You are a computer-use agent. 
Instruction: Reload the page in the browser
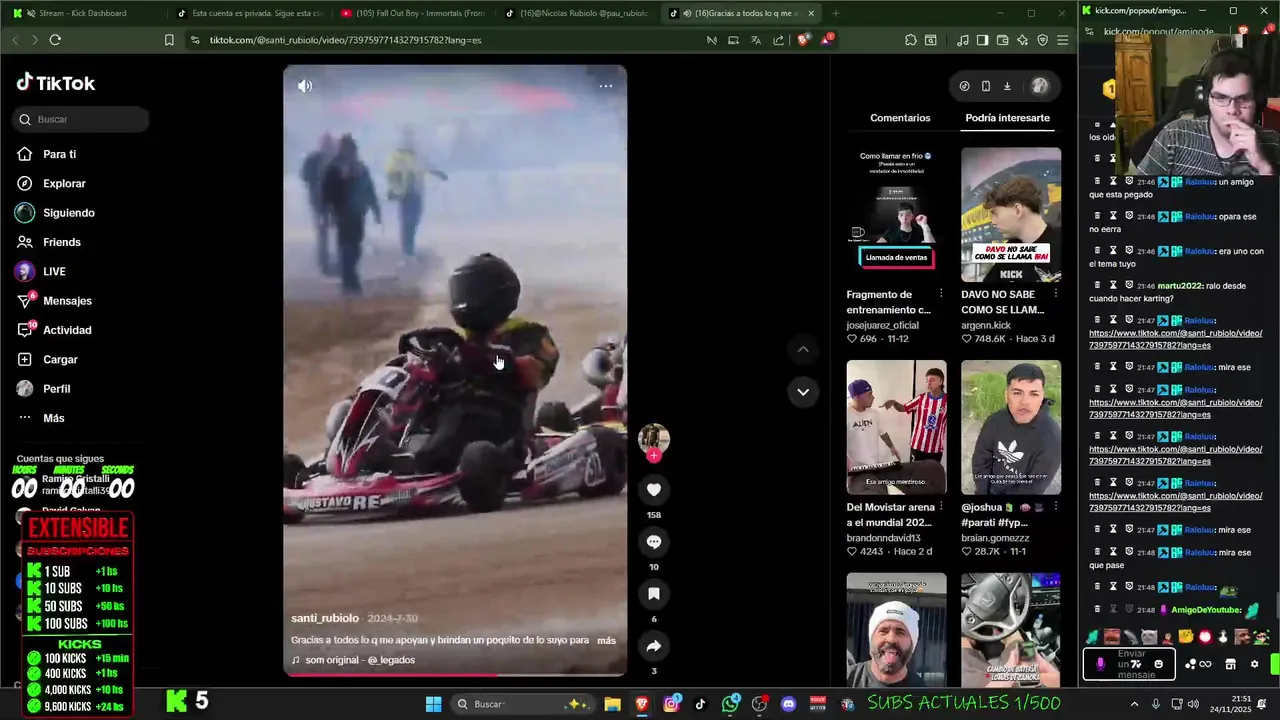55,40
